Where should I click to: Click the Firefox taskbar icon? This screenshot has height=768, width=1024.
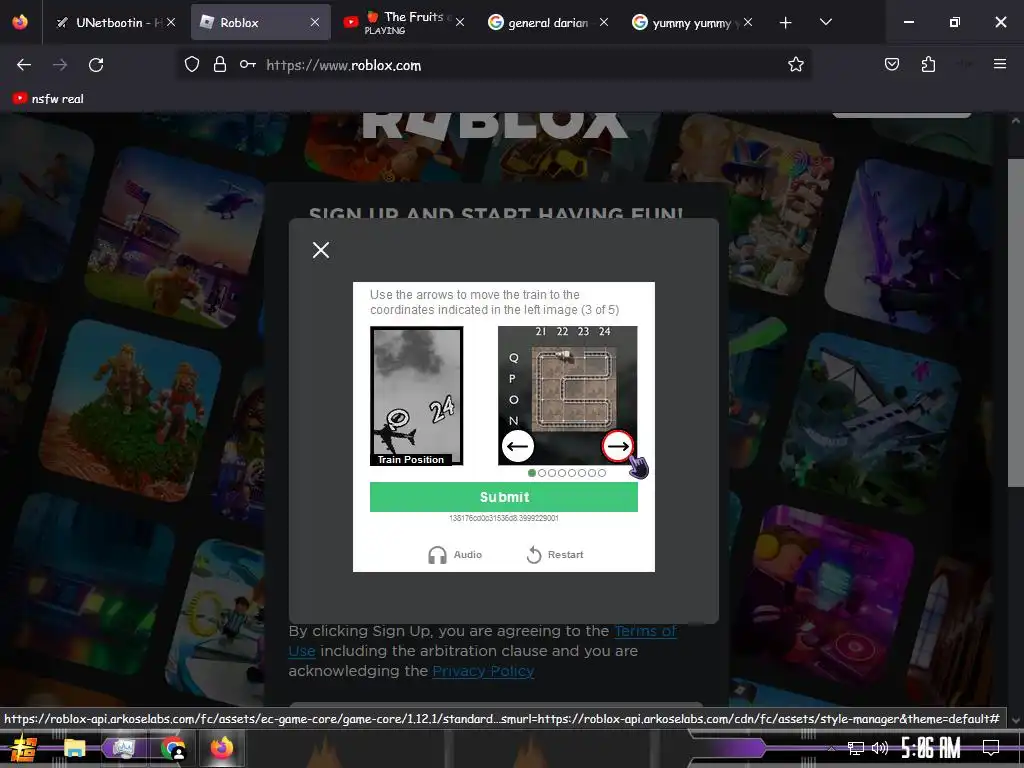(x=222, y=748)
